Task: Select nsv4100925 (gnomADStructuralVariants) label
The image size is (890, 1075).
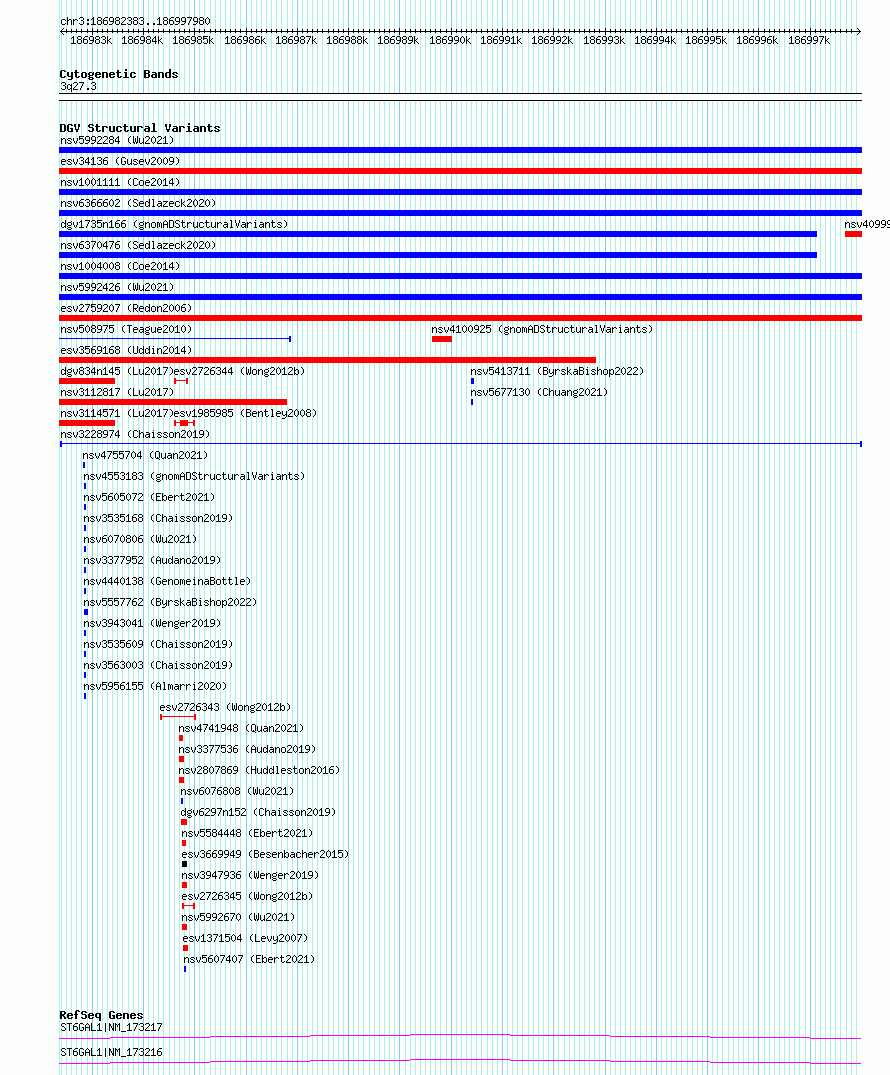Action: coord(542,329)
